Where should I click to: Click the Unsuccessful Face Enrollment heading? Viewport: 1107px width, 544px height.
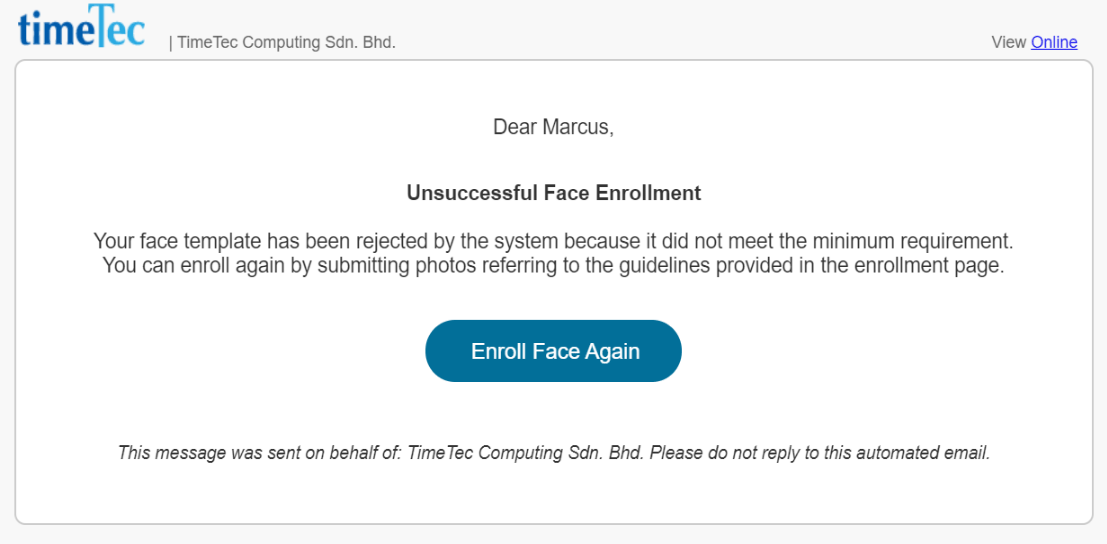554,193
